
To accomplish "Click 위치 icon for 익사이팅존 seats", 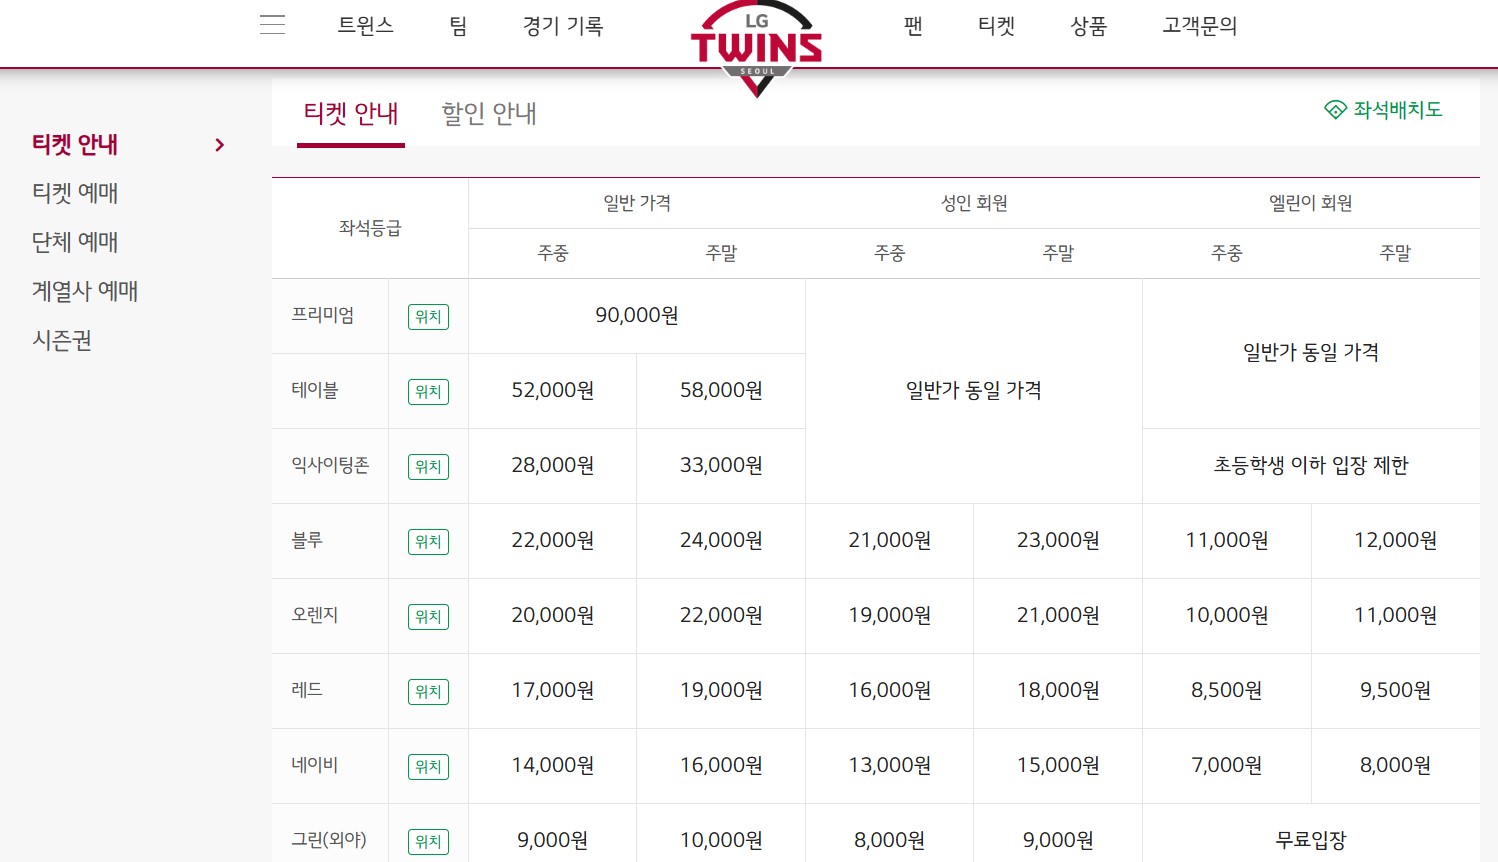I will (428, 466).
